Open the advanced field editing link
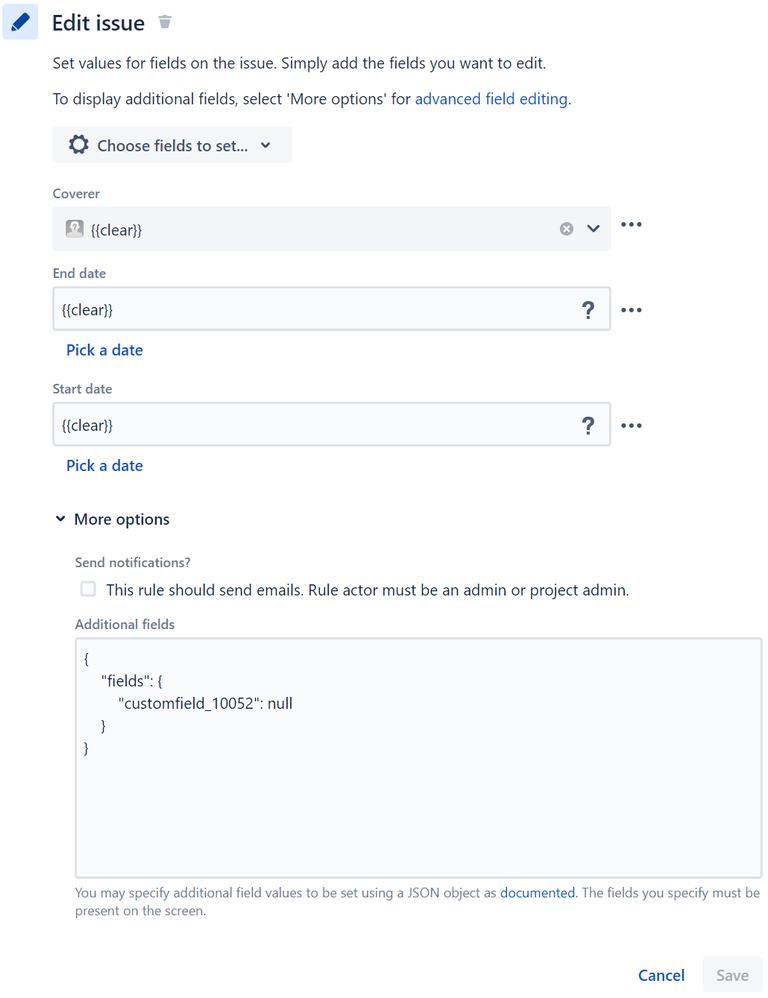 [491, 99]
